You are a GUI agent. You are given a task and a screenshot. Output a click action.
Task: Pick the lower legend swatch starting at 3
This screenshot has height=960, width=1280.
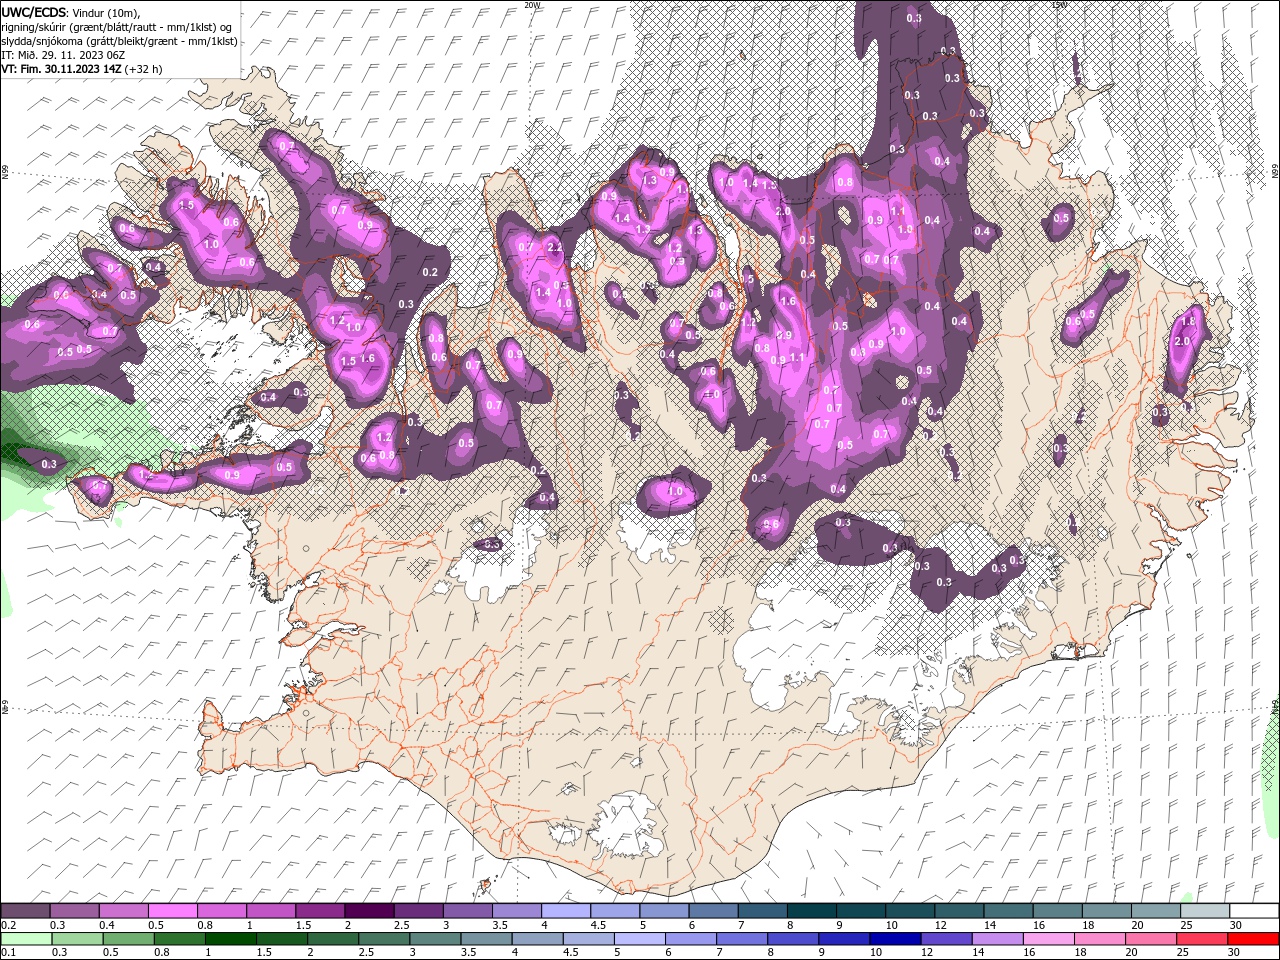tap(434, 938)
